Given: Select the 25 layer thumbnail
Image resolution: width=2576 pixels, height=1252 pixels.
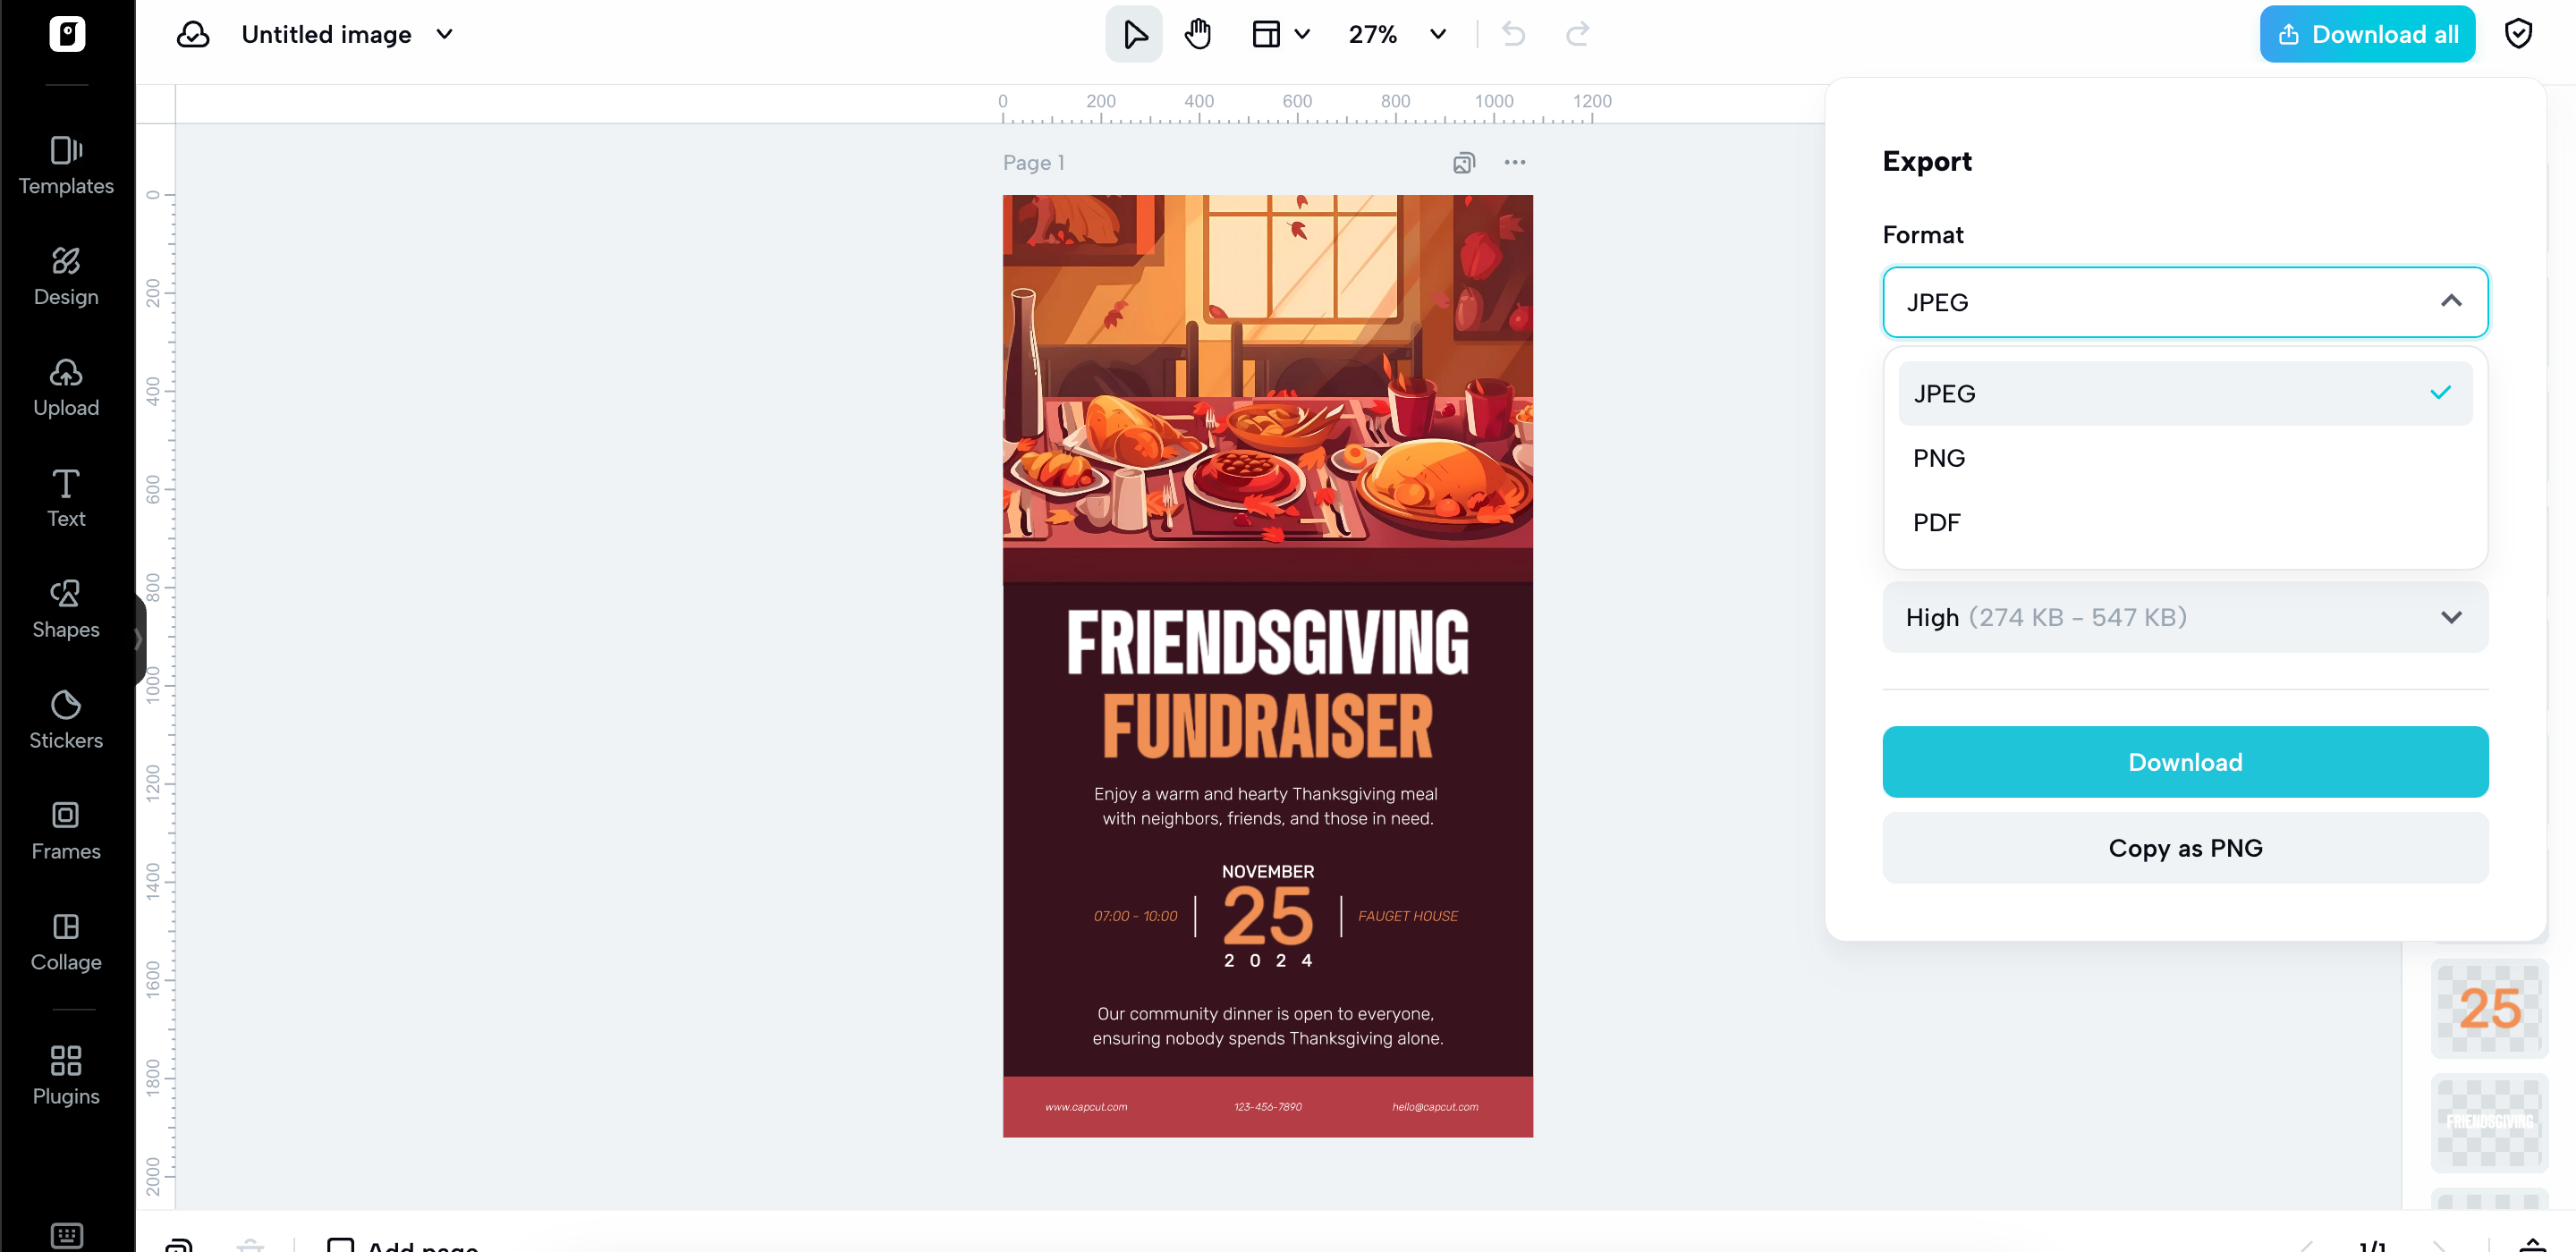Looking at the screenshot, I should click(2489, 1008).
